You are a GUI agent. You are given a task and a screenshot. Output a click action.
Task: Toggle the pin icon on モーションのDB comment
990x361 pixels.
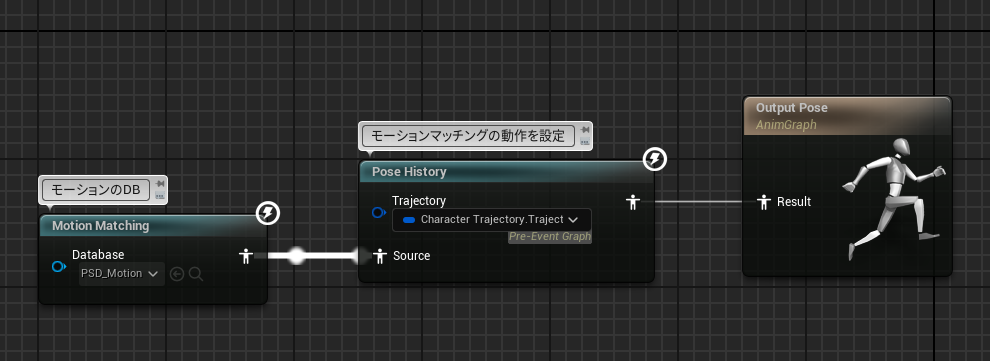tap(160, 184)
